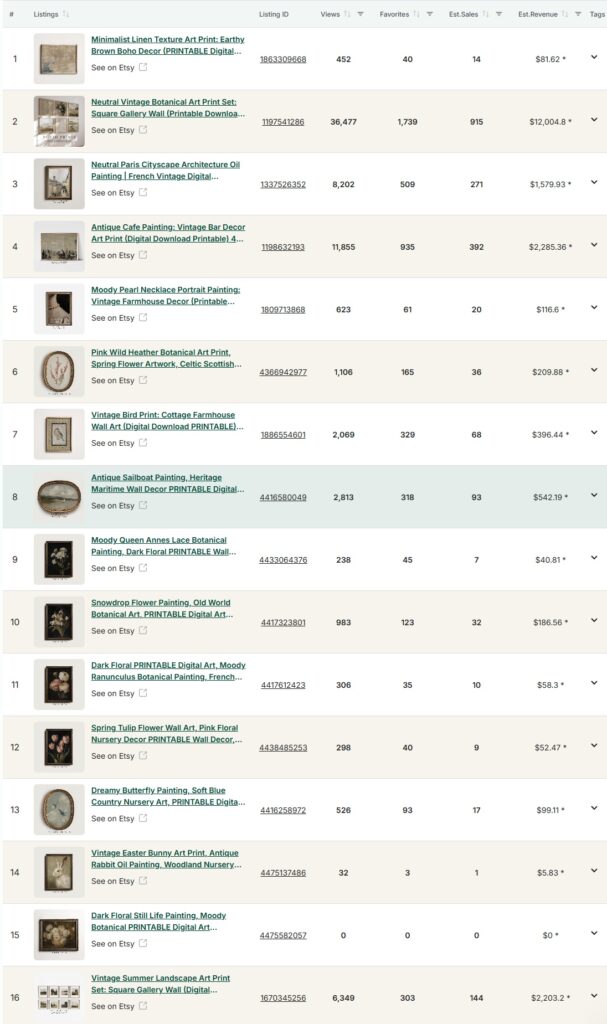Expand tags for Minimalist Linen Texture row
The width and height of the screenshot is (607, 1024).
click(594, 58)
